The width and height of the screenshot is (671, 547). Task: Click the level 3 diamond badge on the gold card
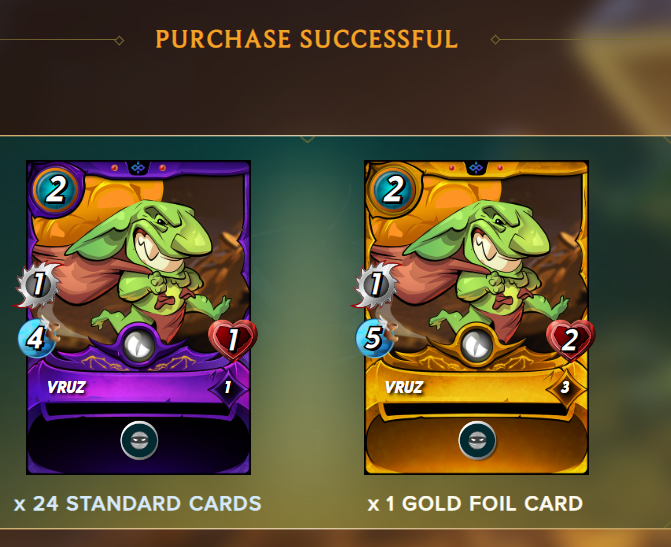[565, 387]
